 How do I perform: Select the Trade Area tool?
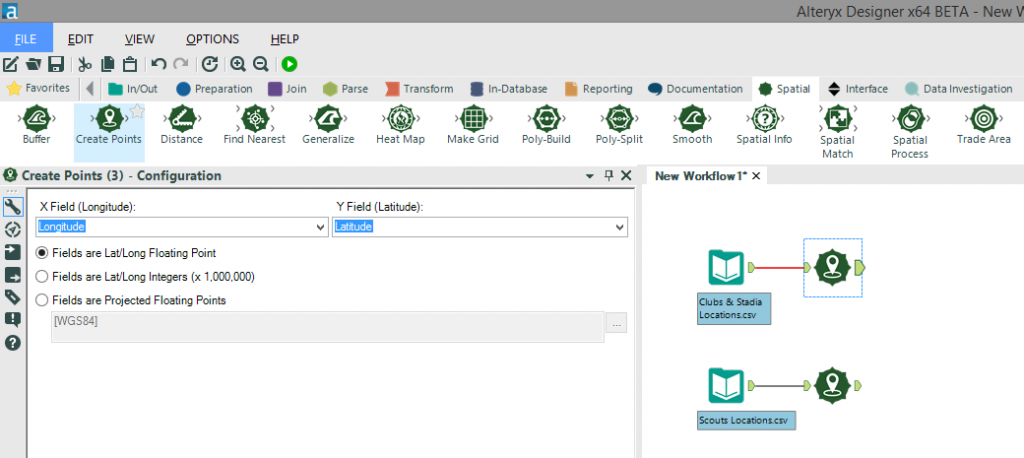[x=984, y=125]
